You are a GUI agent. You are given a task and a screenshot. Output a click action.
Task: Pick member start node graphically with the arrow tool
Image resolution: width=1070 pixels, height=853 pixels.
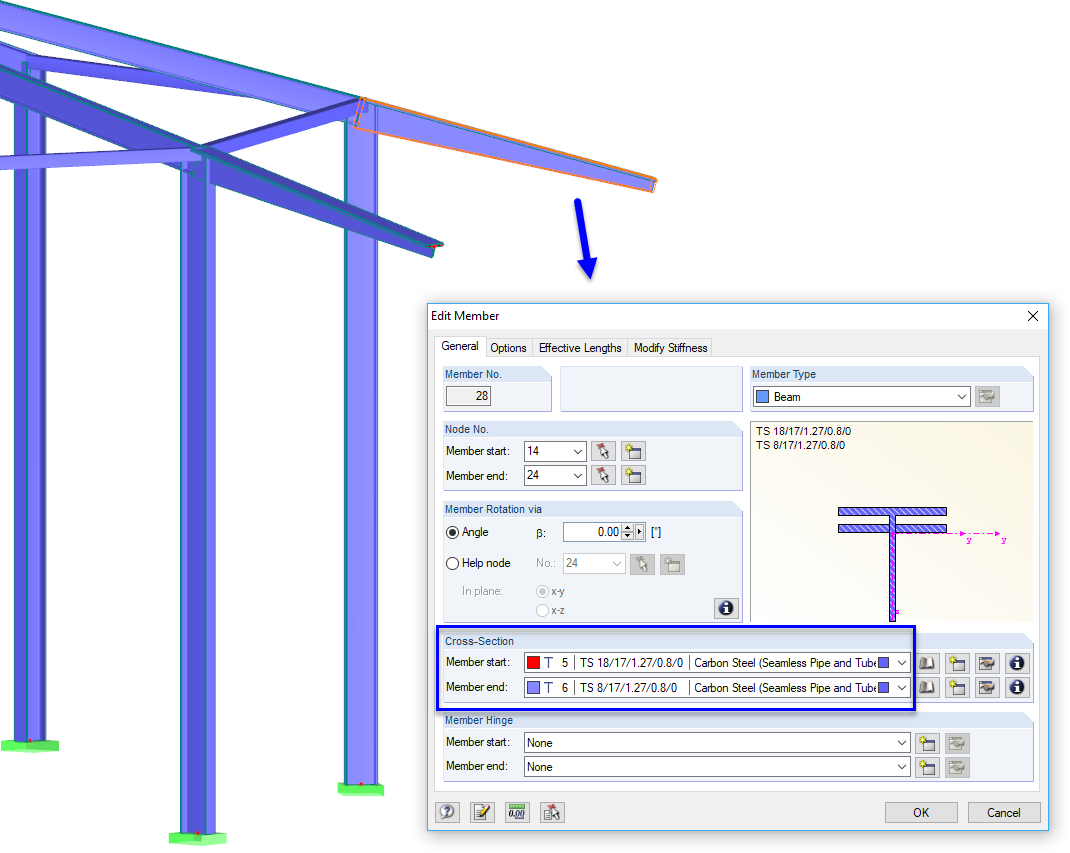pyautogui.click(x=603, y=451)
